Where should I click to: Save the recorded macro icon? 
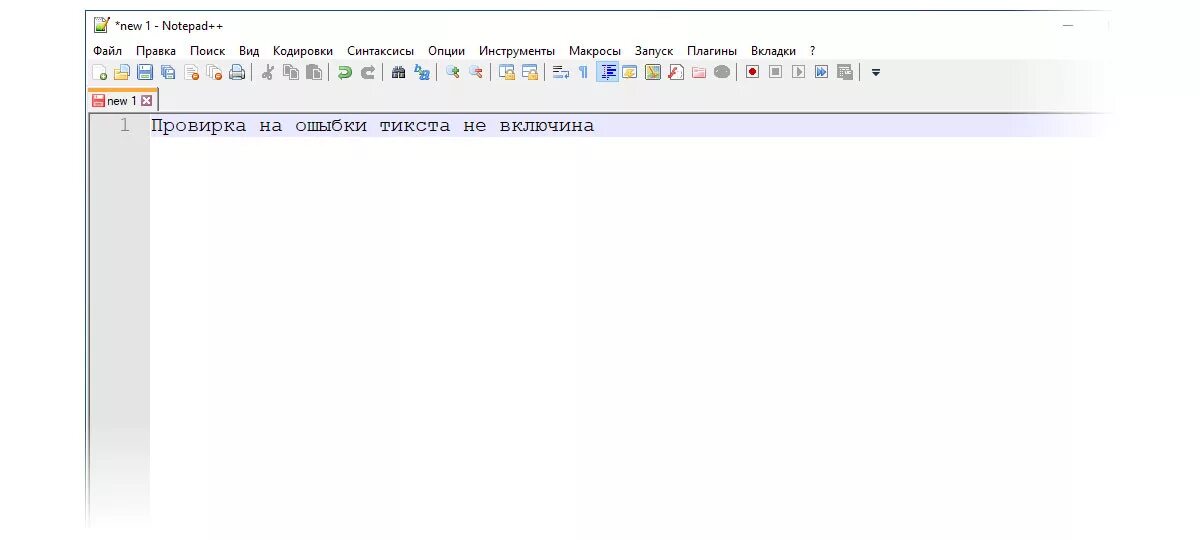(x=845, y=72)
